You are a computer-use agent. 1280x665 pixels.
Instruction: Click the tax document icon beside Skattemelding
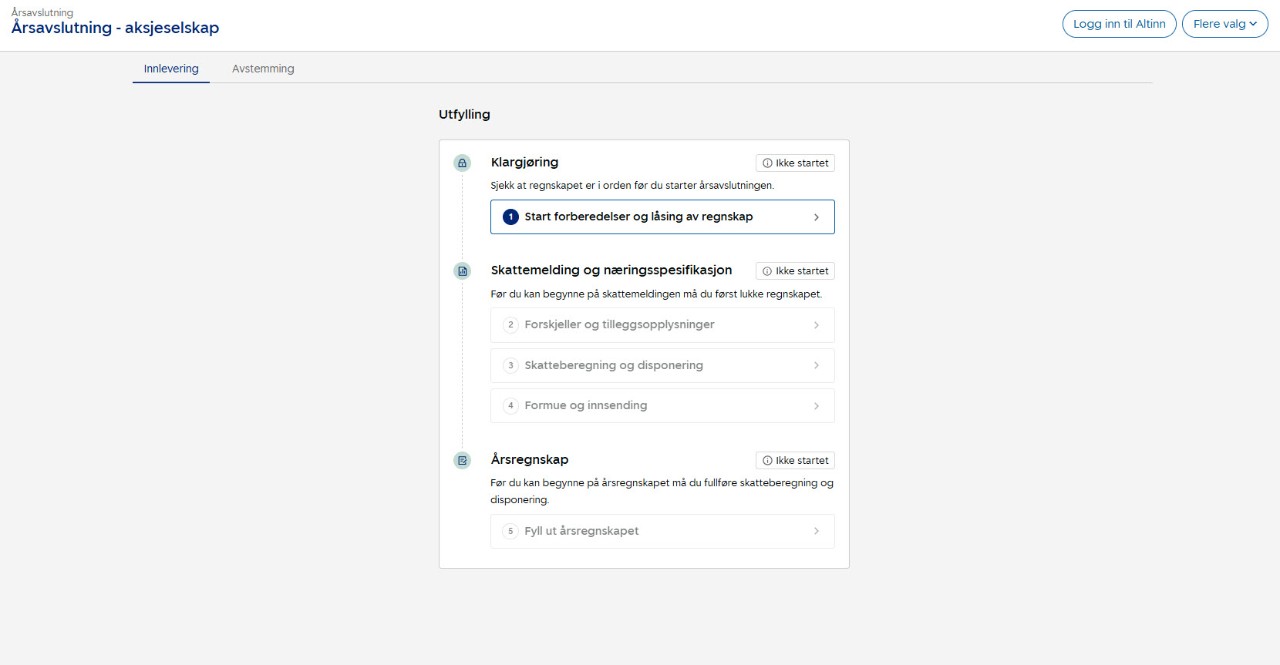(x=462, y=271)
